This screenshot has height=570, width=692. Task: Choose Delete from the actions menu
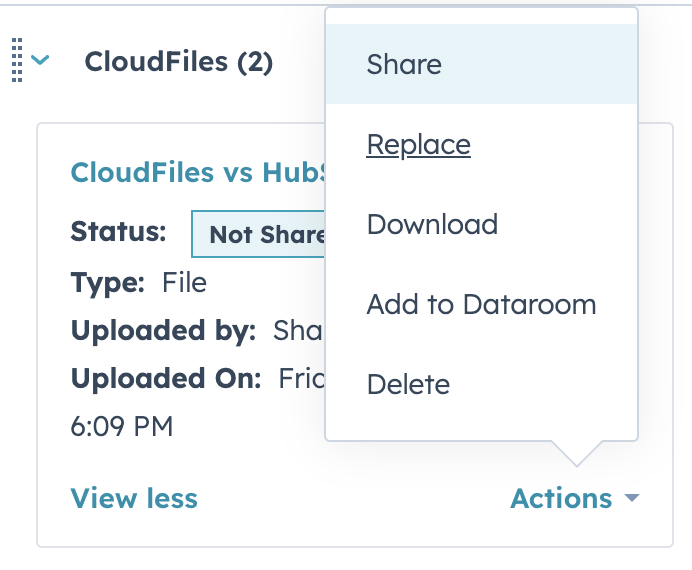[x=481, y=384]
